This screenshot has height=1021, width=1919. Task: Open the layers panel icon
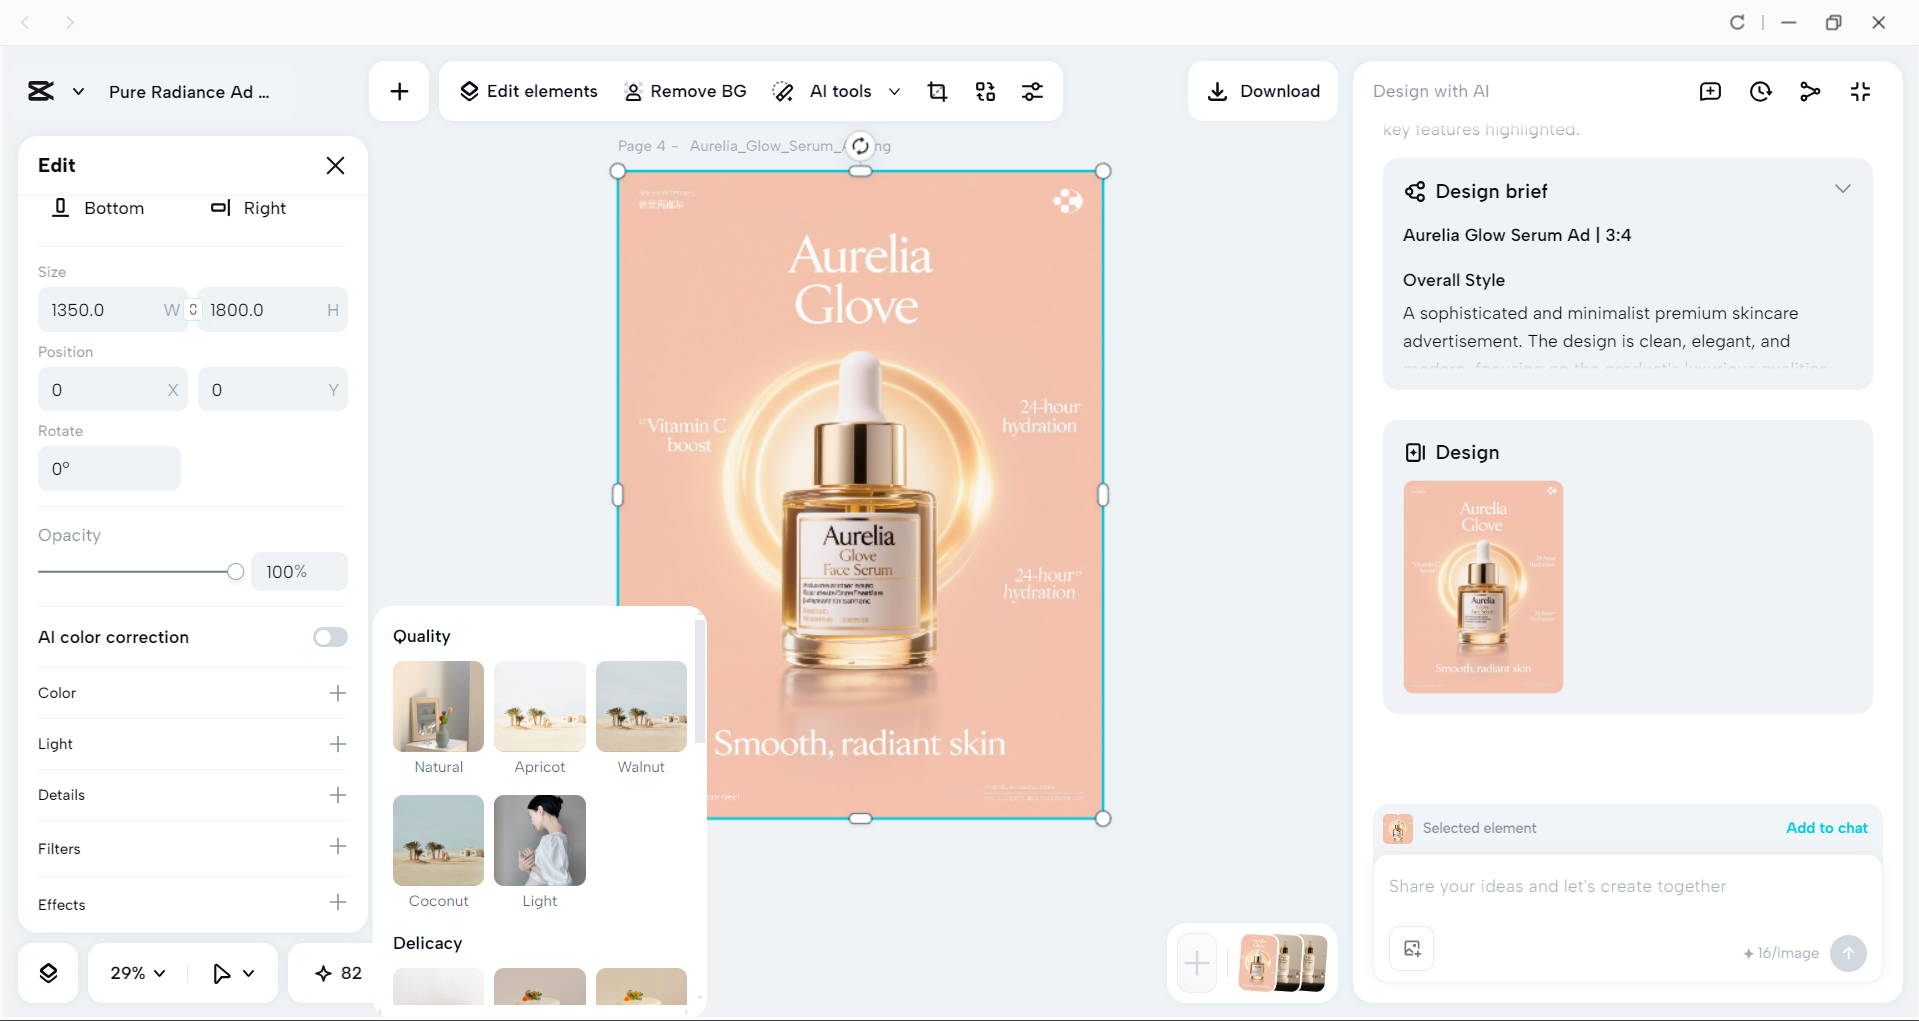point(48,973)
